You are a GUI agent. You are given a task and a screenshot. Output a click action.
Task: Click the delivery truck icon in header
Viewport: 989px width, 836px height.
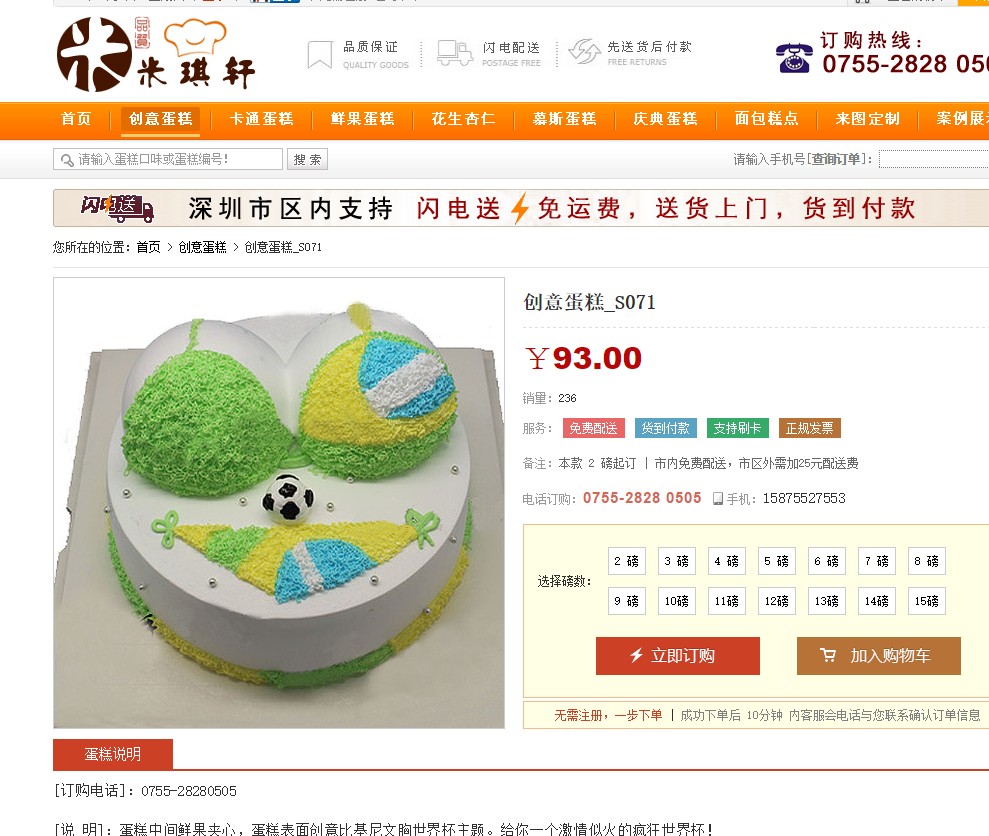(455, 53)
